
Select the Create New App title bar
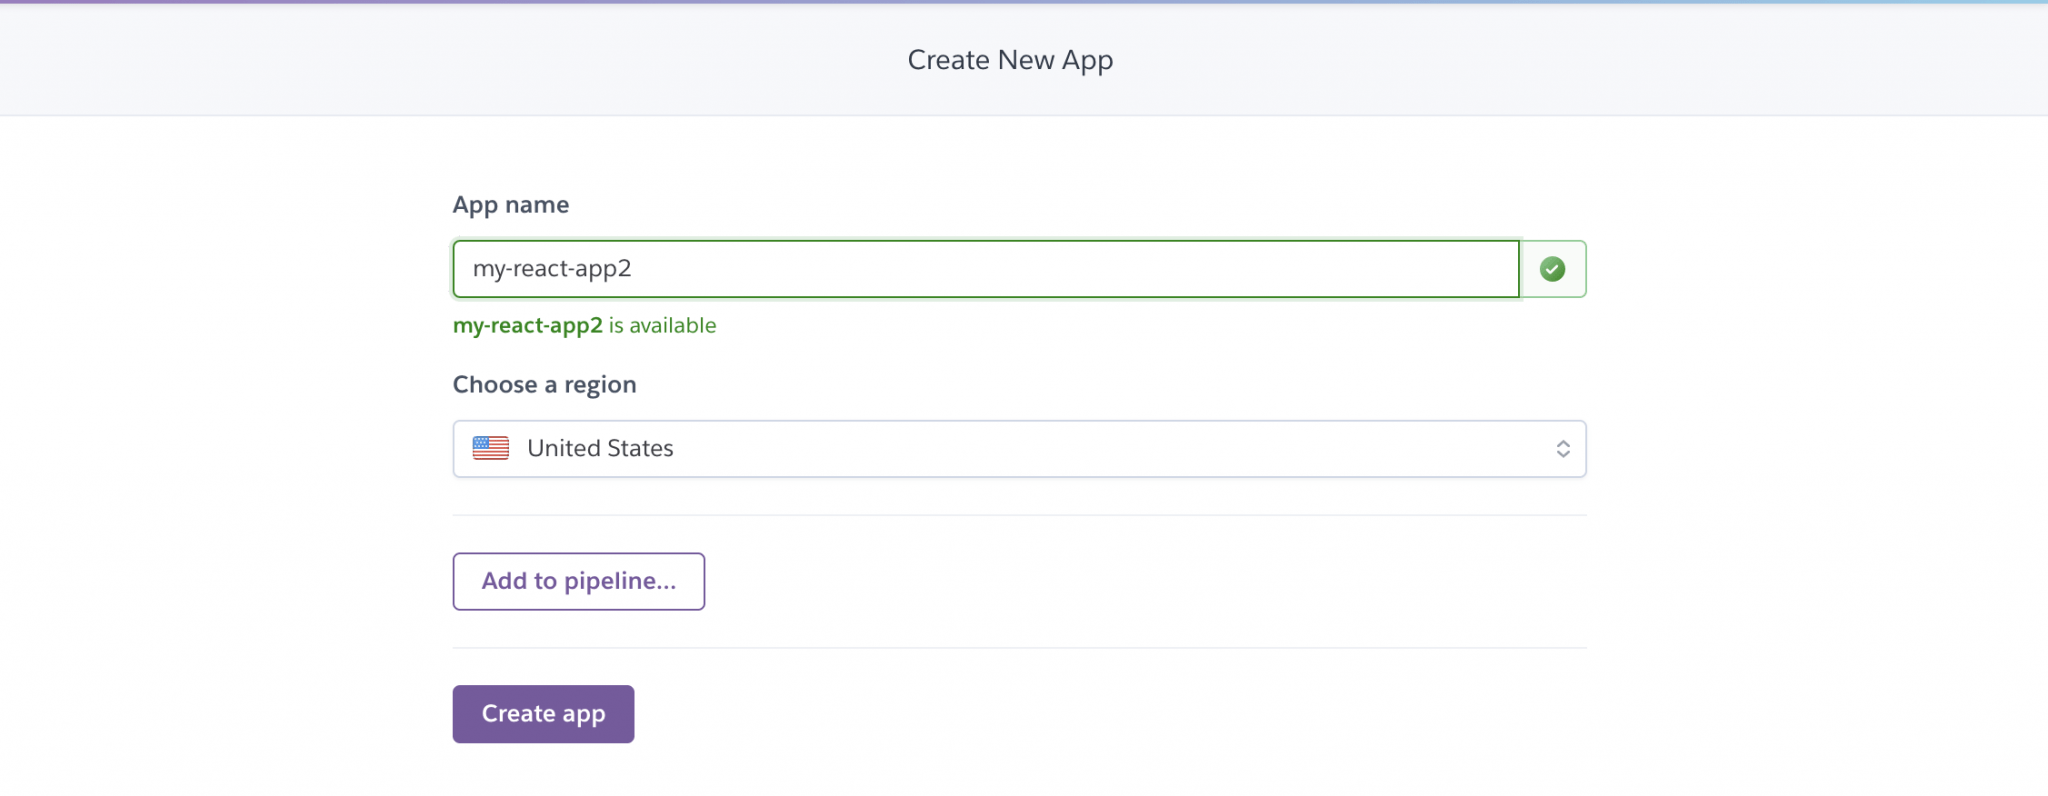tap(1010, 60)
